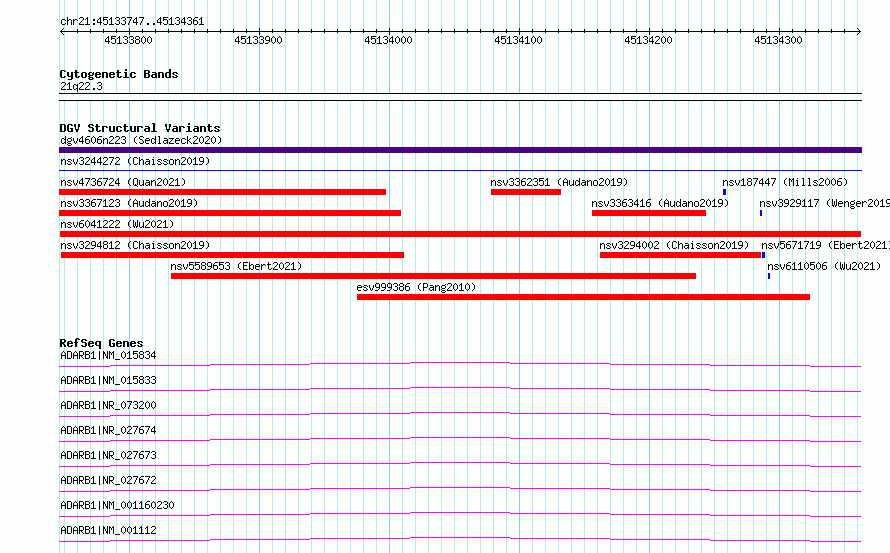The height and width of the screenshot is (553, 890).
Task: Open variant nsv187447 (Mills2006) label
Action: tap(785, 182)
